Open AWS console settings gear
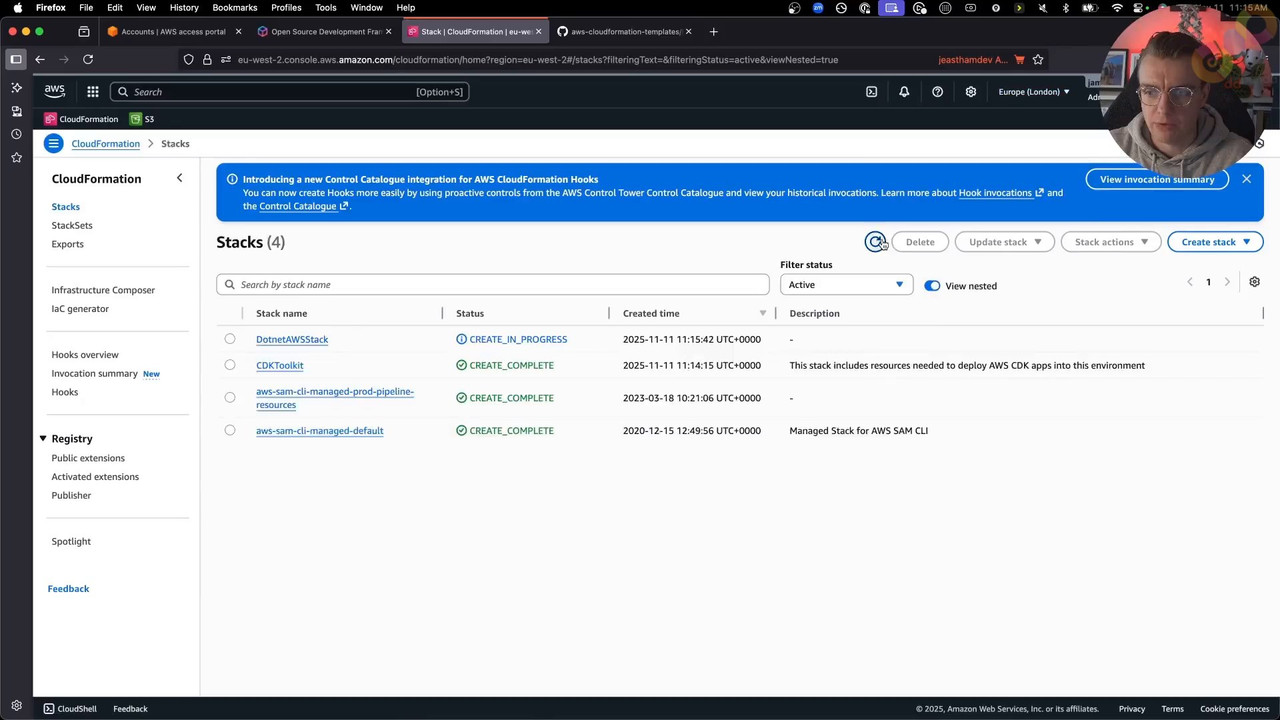This screenshot has width=1280, height=720. [x=970, y=92]
